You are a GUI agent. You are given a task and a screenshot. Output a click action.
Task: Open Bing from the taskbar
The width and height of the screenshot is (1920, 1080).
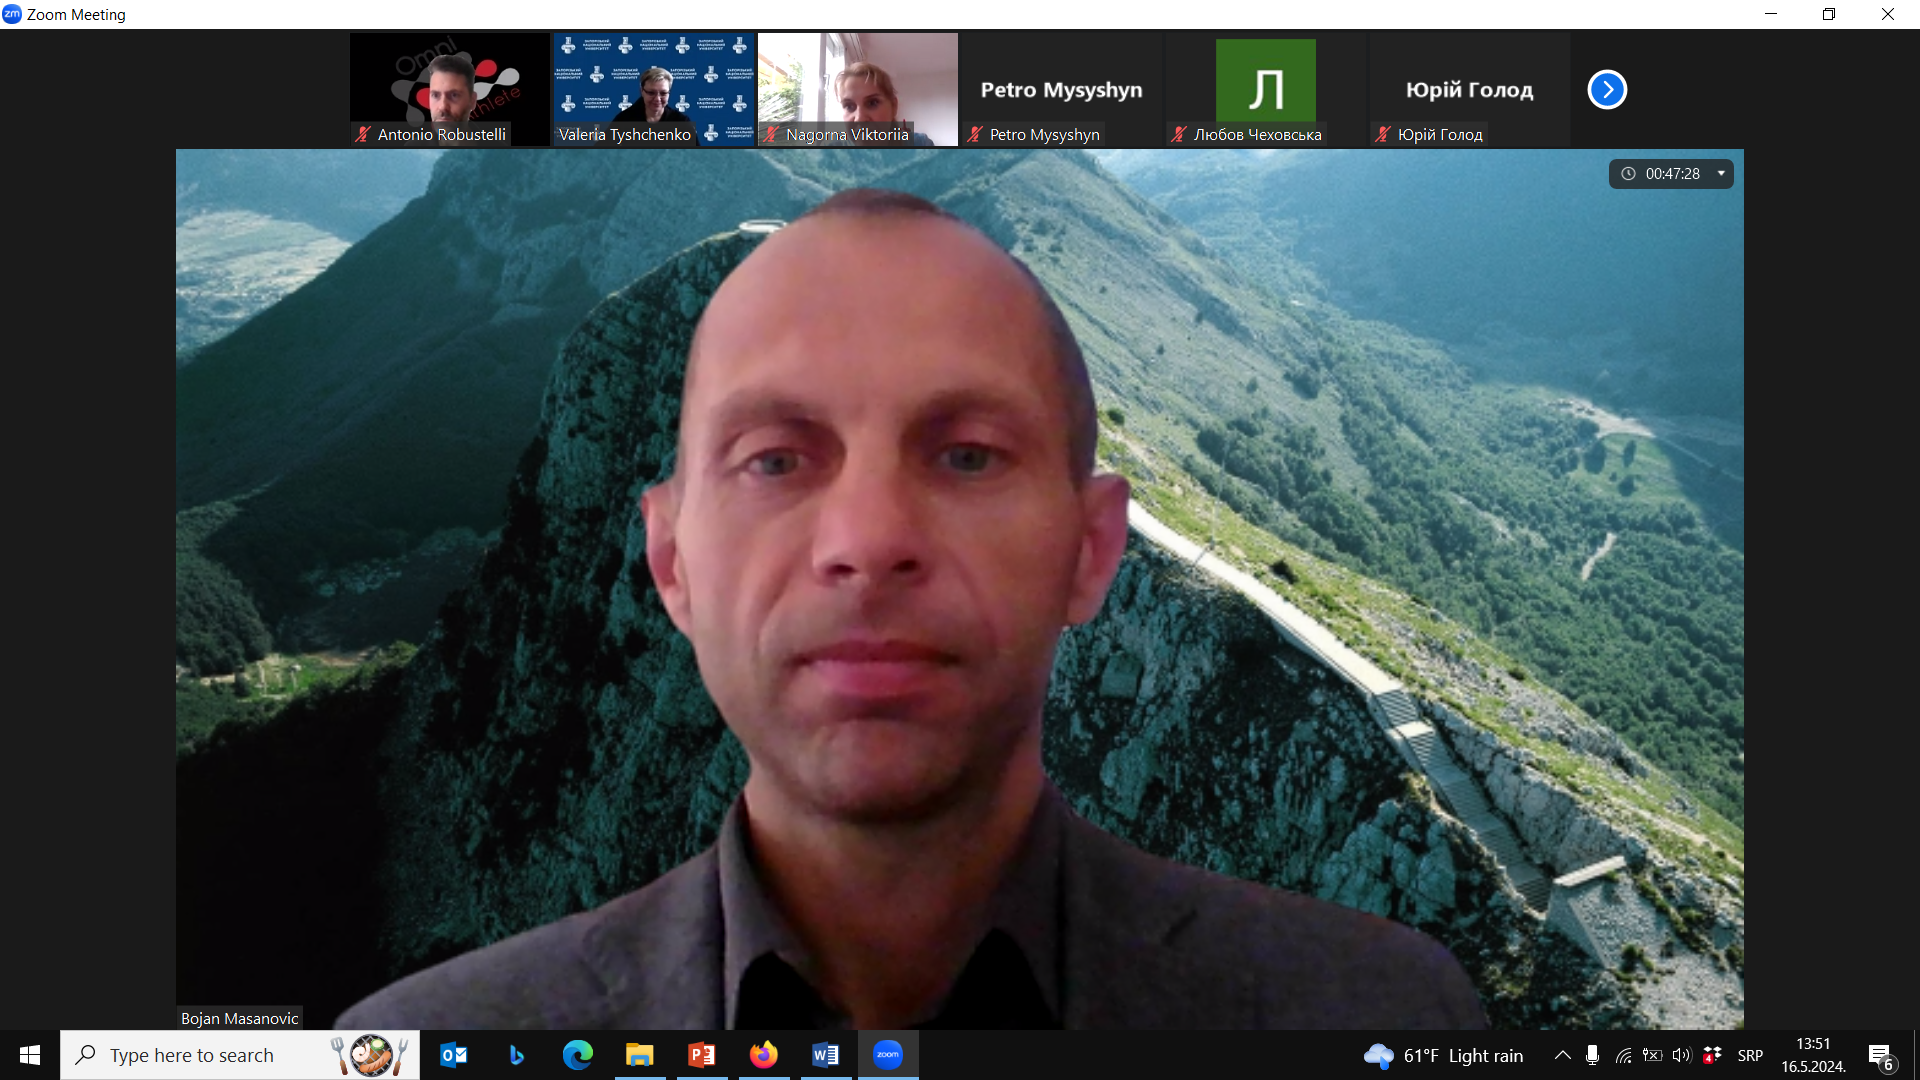[516, 1055]
